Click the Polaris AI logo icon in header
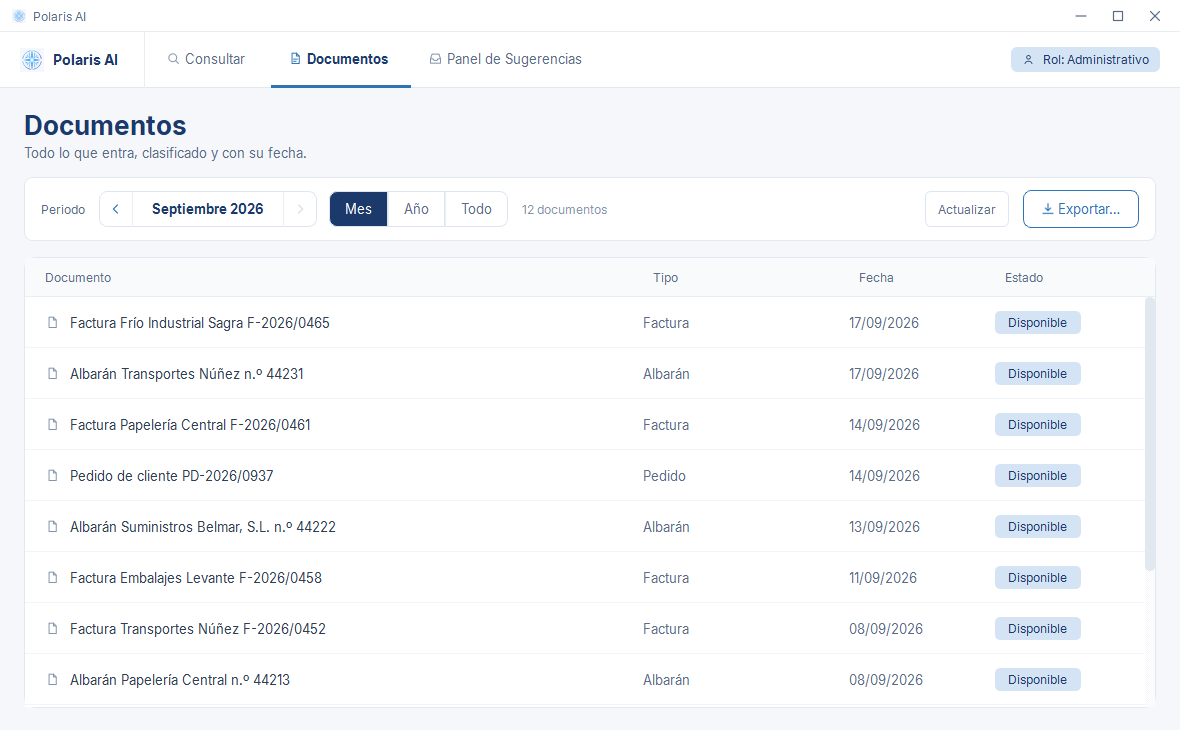 (x=32, y=59)
